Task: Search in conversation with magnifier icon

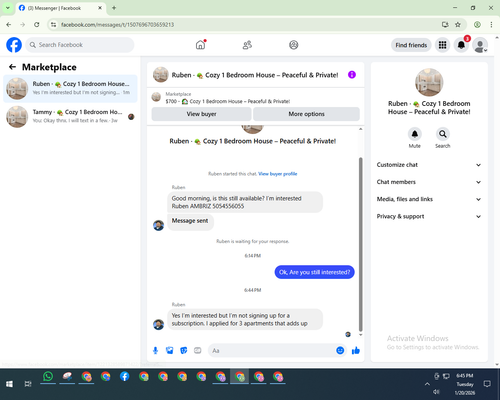Action: pos(443,134)
